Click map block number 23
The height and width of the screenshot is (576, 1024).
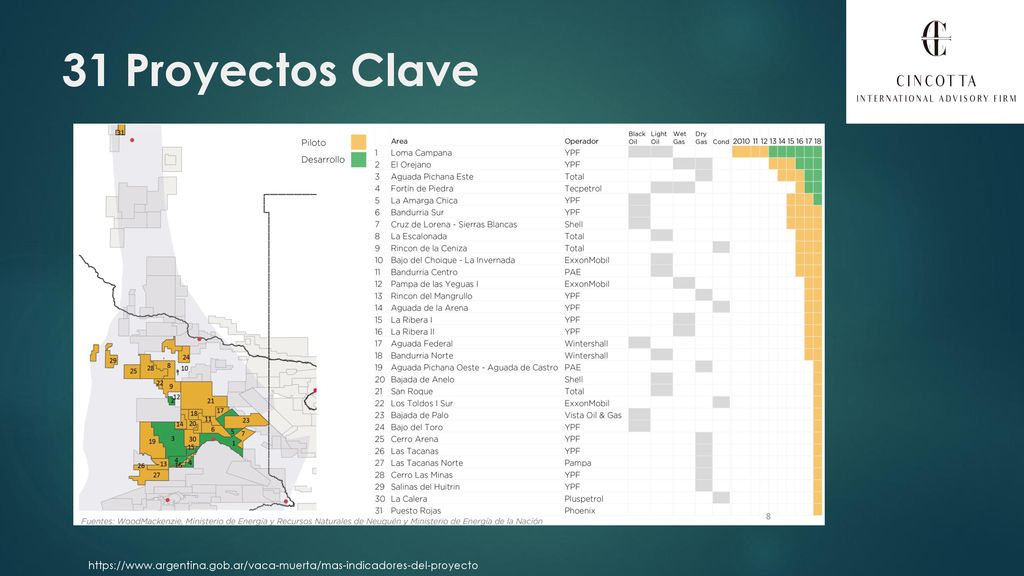pos(246,421)
